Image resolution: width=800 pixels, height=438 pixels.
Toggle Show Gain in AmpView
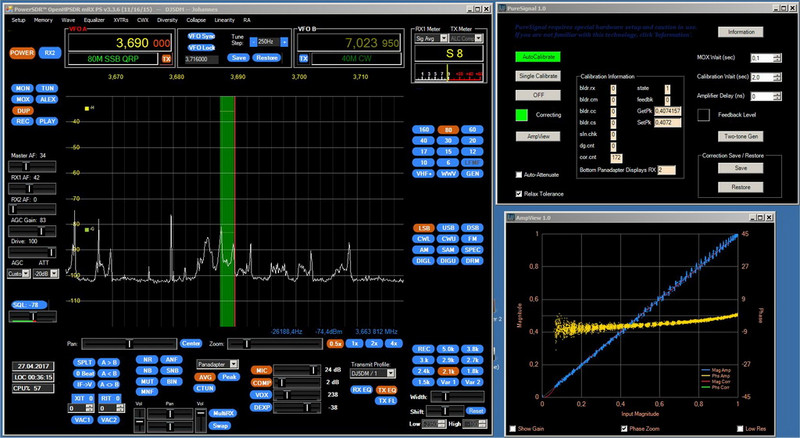(513, 429)
